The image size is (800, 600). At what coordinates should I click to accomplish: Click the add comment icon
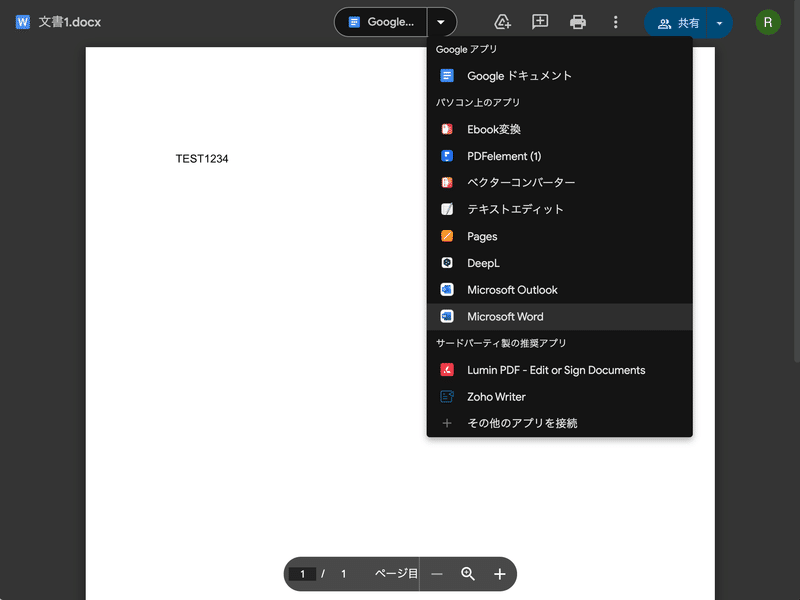(540, 22)
